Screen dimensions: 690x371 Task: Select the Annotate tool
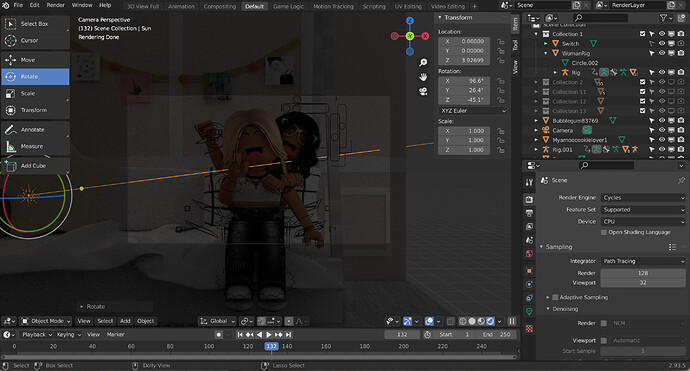pyautogui.click(x=35, y=130)
